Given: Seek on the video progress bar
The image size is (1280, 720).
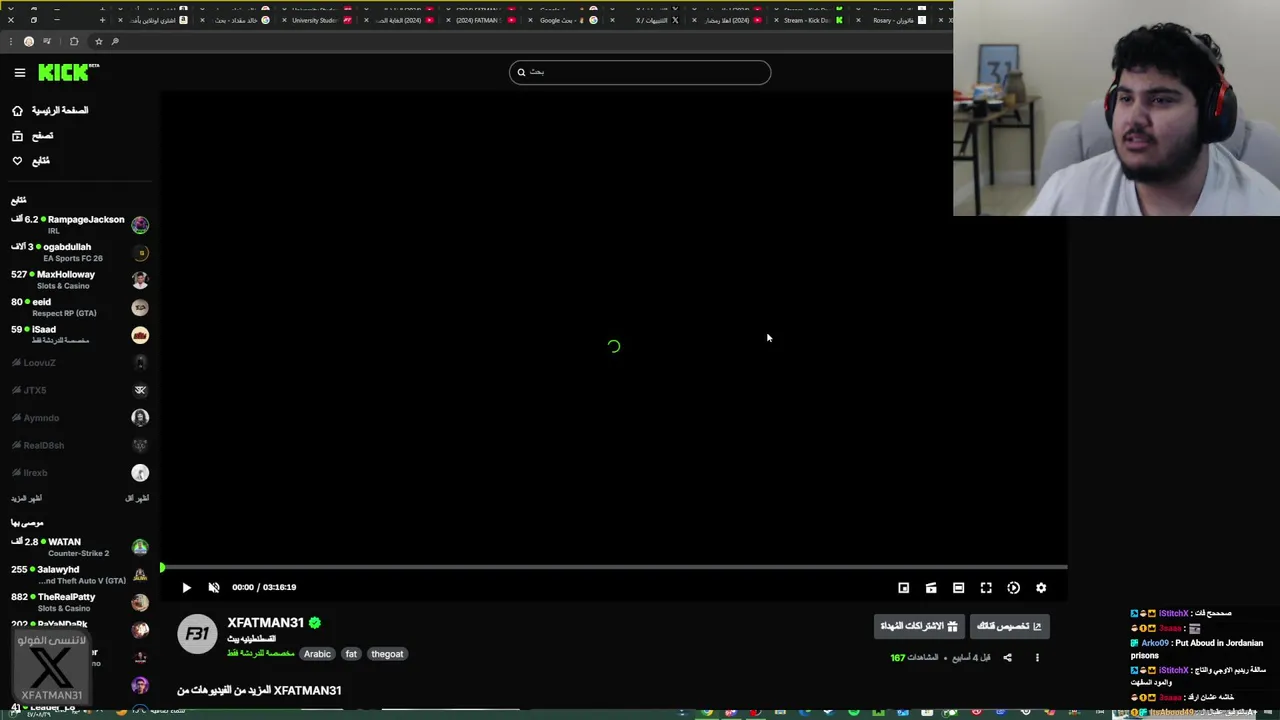Looking at the screenshot, I should pyautogui.click(x=613, y=567).
